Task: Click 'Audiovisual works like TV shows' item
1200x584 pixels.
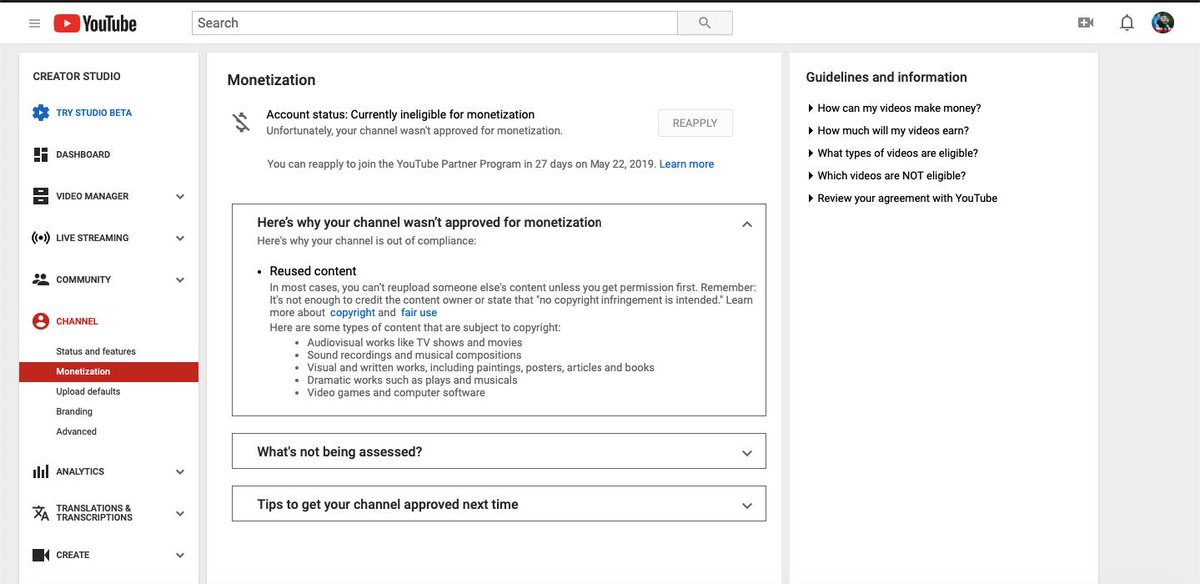Action: pos(415,343)
